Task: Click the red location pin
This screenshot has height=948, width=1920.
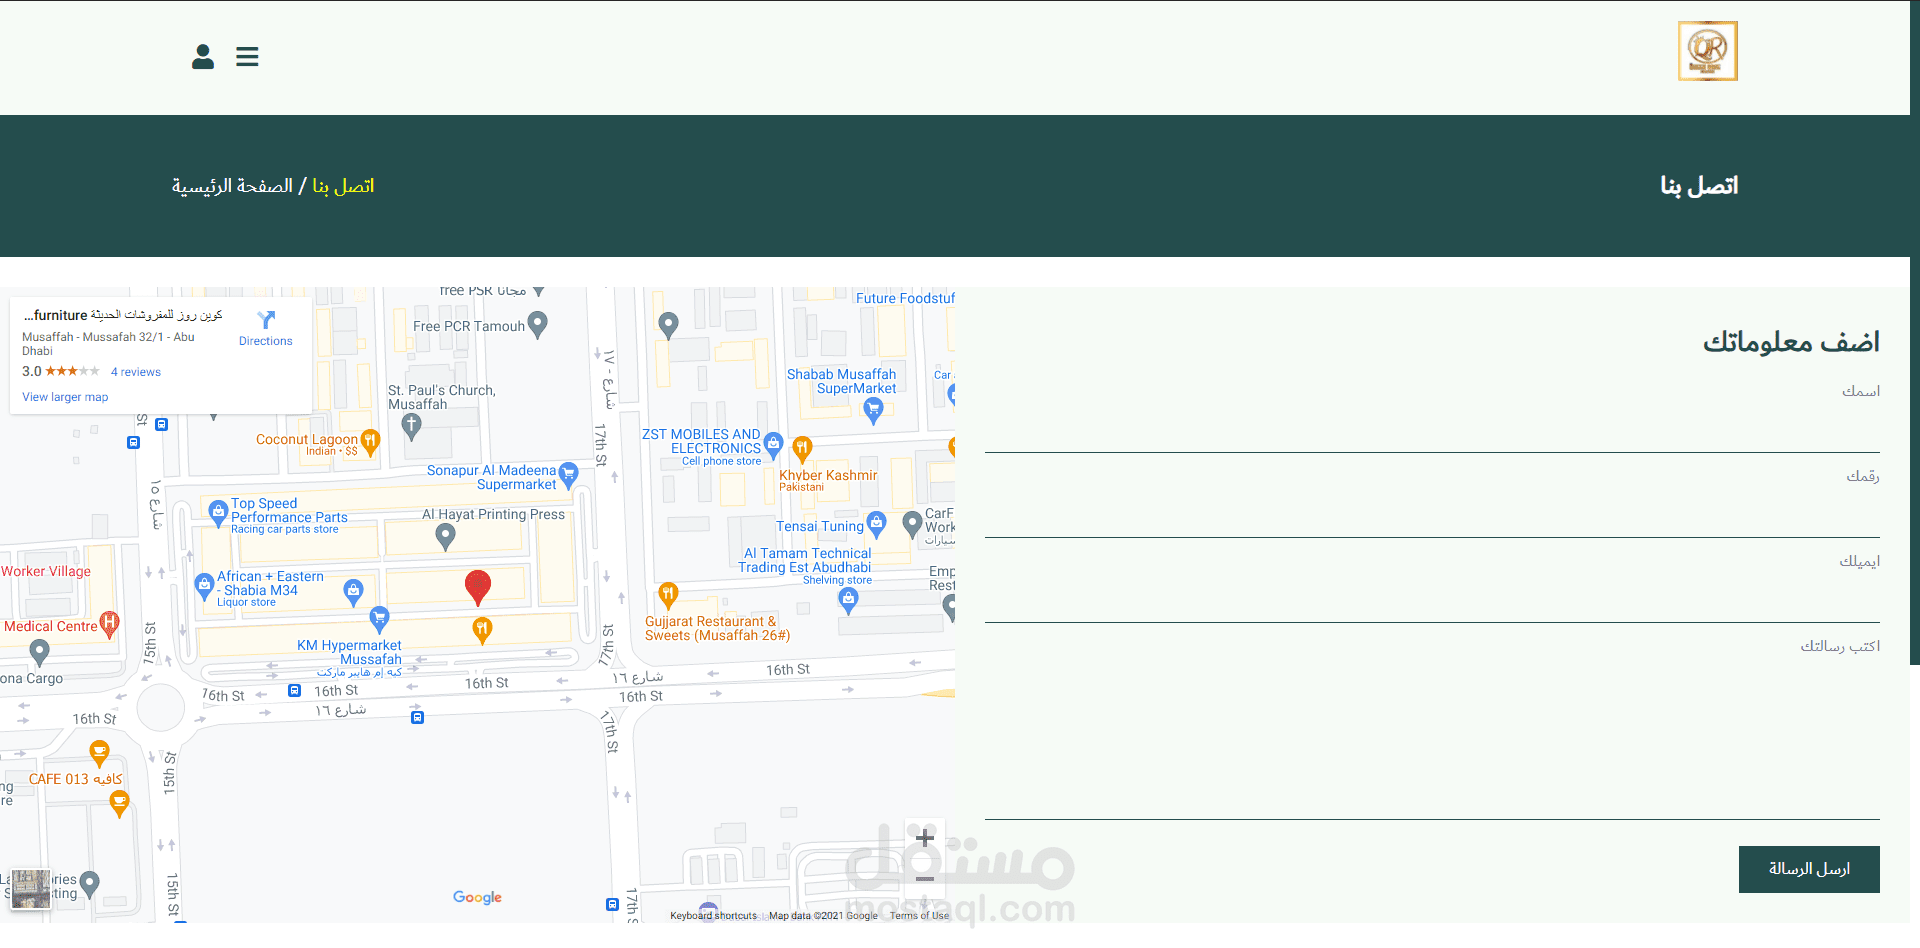Action: pos(478,587)
